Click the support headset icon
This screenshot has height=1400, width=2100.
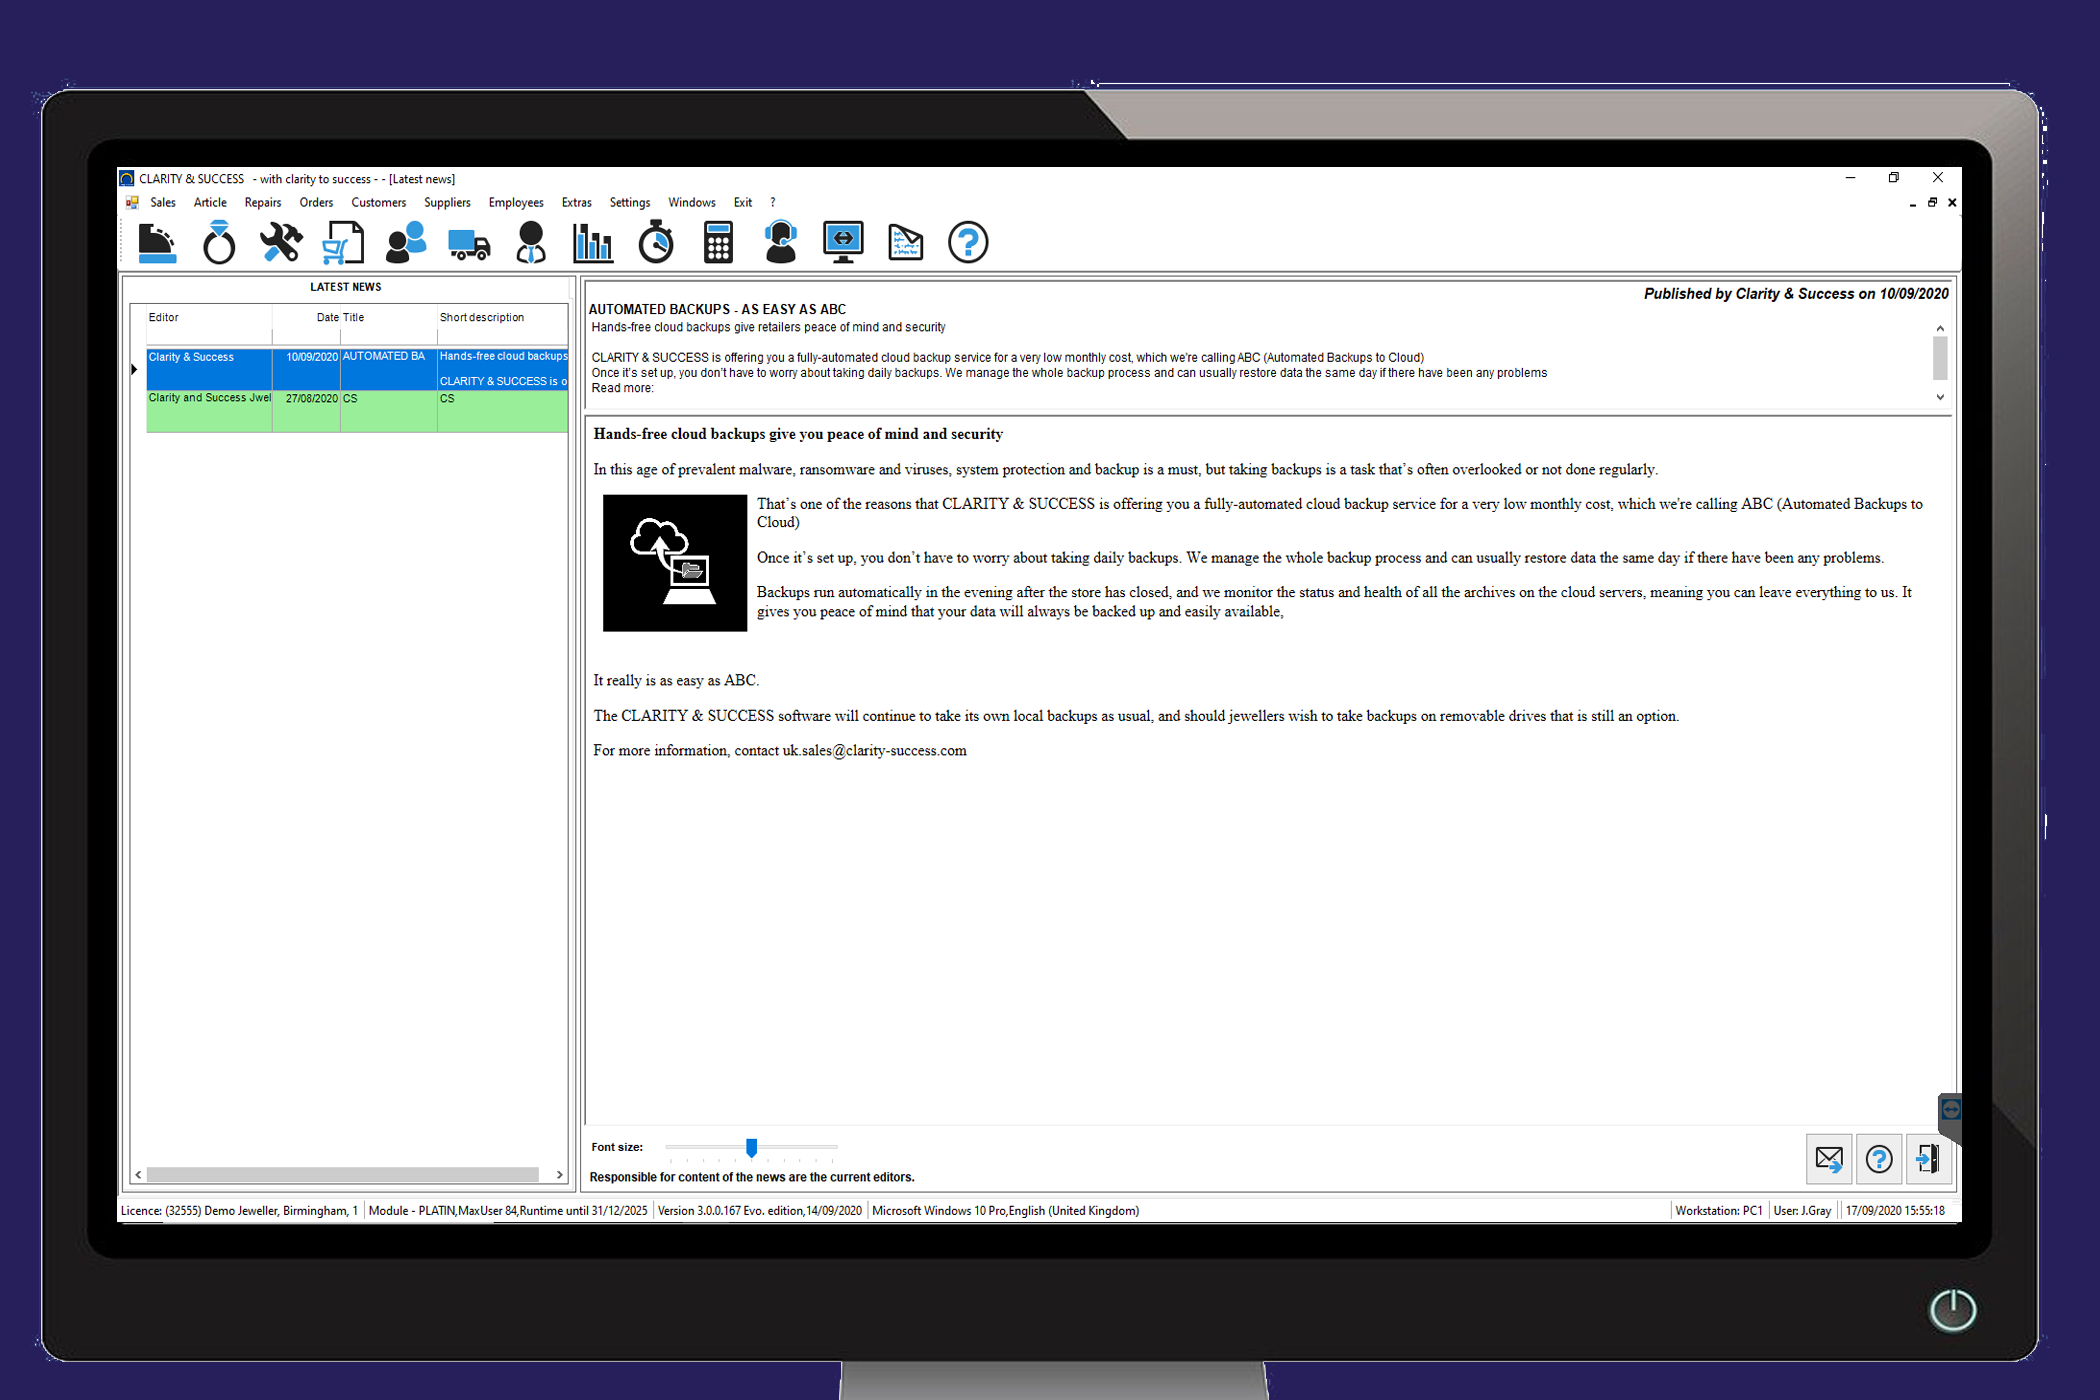tap(780, 242)
